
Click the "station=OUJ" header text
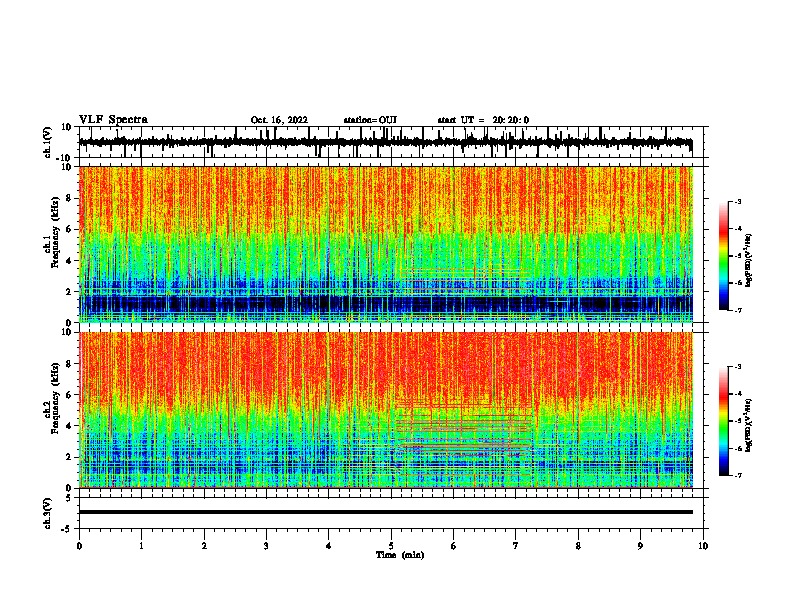coord(370,120)
